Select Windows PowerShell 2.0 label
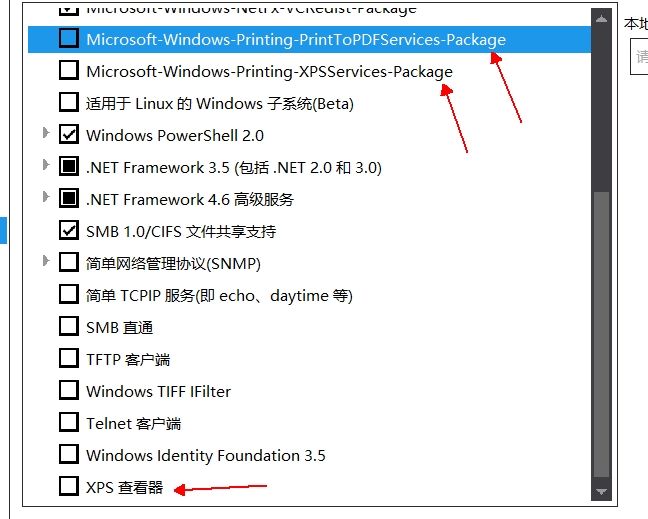 (x=175, y=136)
